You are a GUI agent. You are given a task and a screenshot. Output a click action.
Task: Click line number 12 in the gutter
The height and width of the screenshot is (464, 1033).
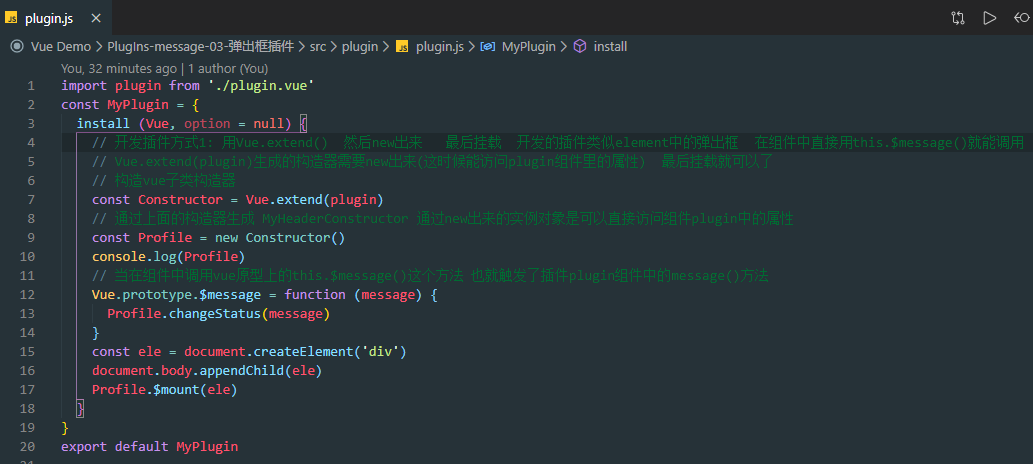coord(28,295)
